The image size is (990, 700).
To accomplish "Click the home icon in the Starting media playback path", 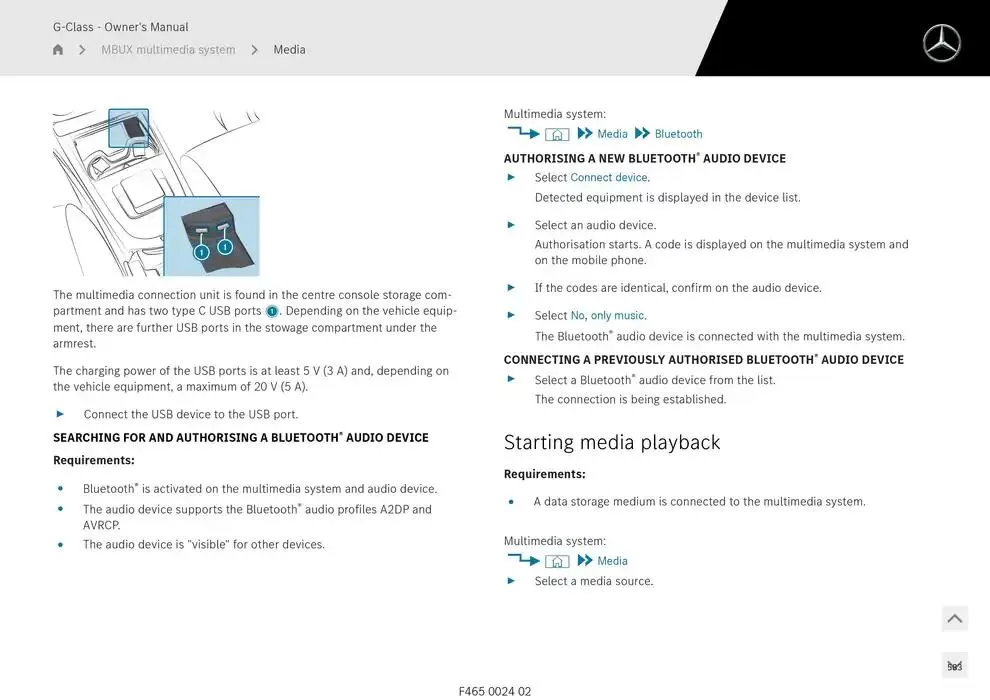I will click(x=557, y=561).
